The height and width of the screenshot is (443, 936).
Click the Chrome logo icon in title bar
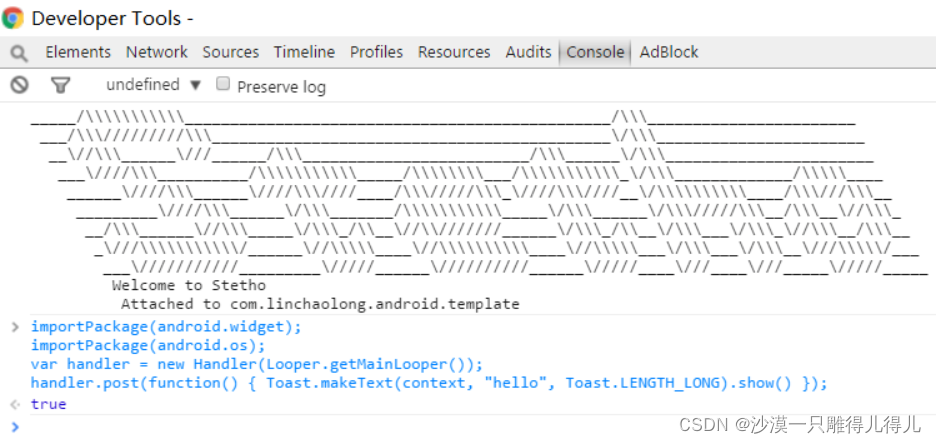point(13,18)
